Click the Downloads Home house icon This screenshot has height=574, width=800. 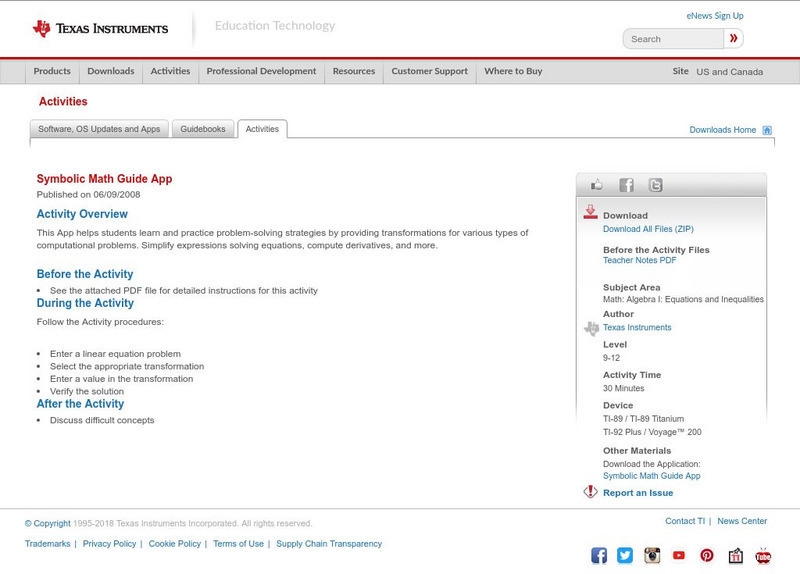[767, 130]
